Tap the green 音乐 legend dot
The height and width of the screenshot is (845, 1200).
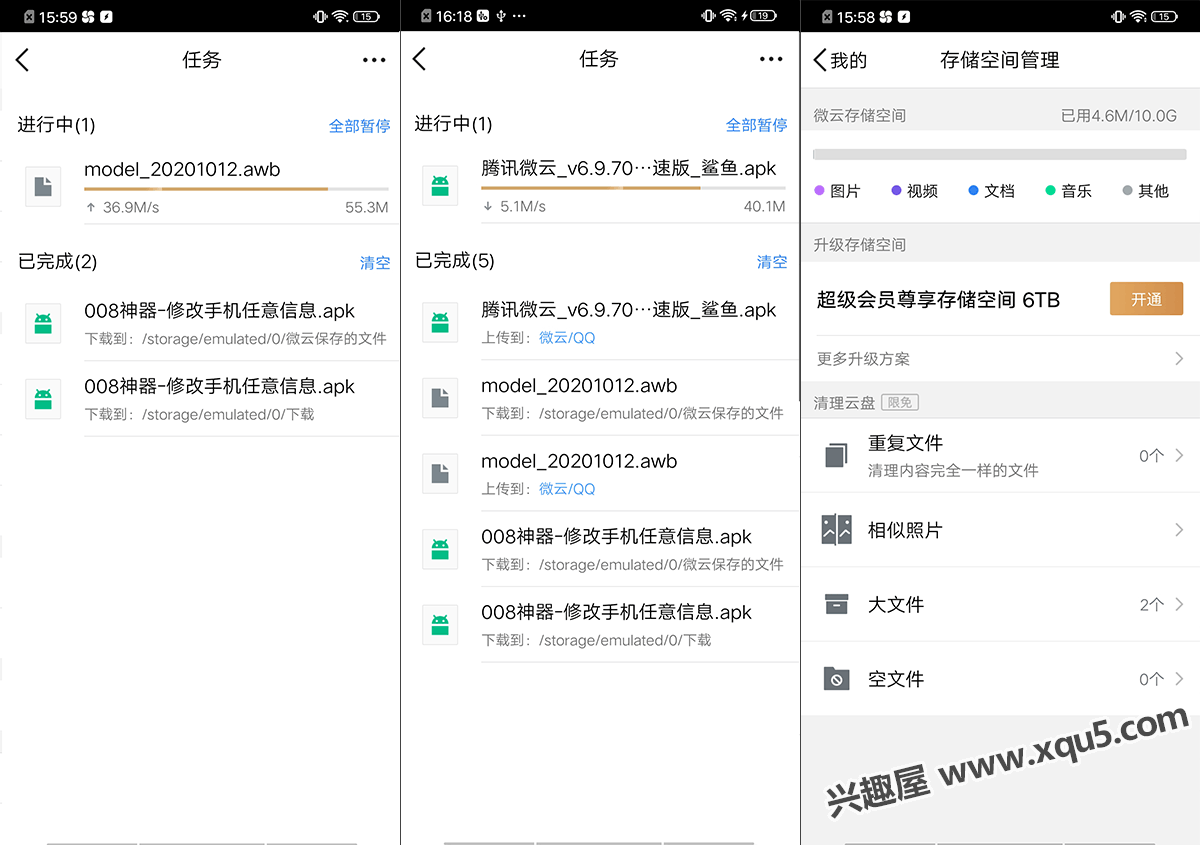pos(1050,190)
